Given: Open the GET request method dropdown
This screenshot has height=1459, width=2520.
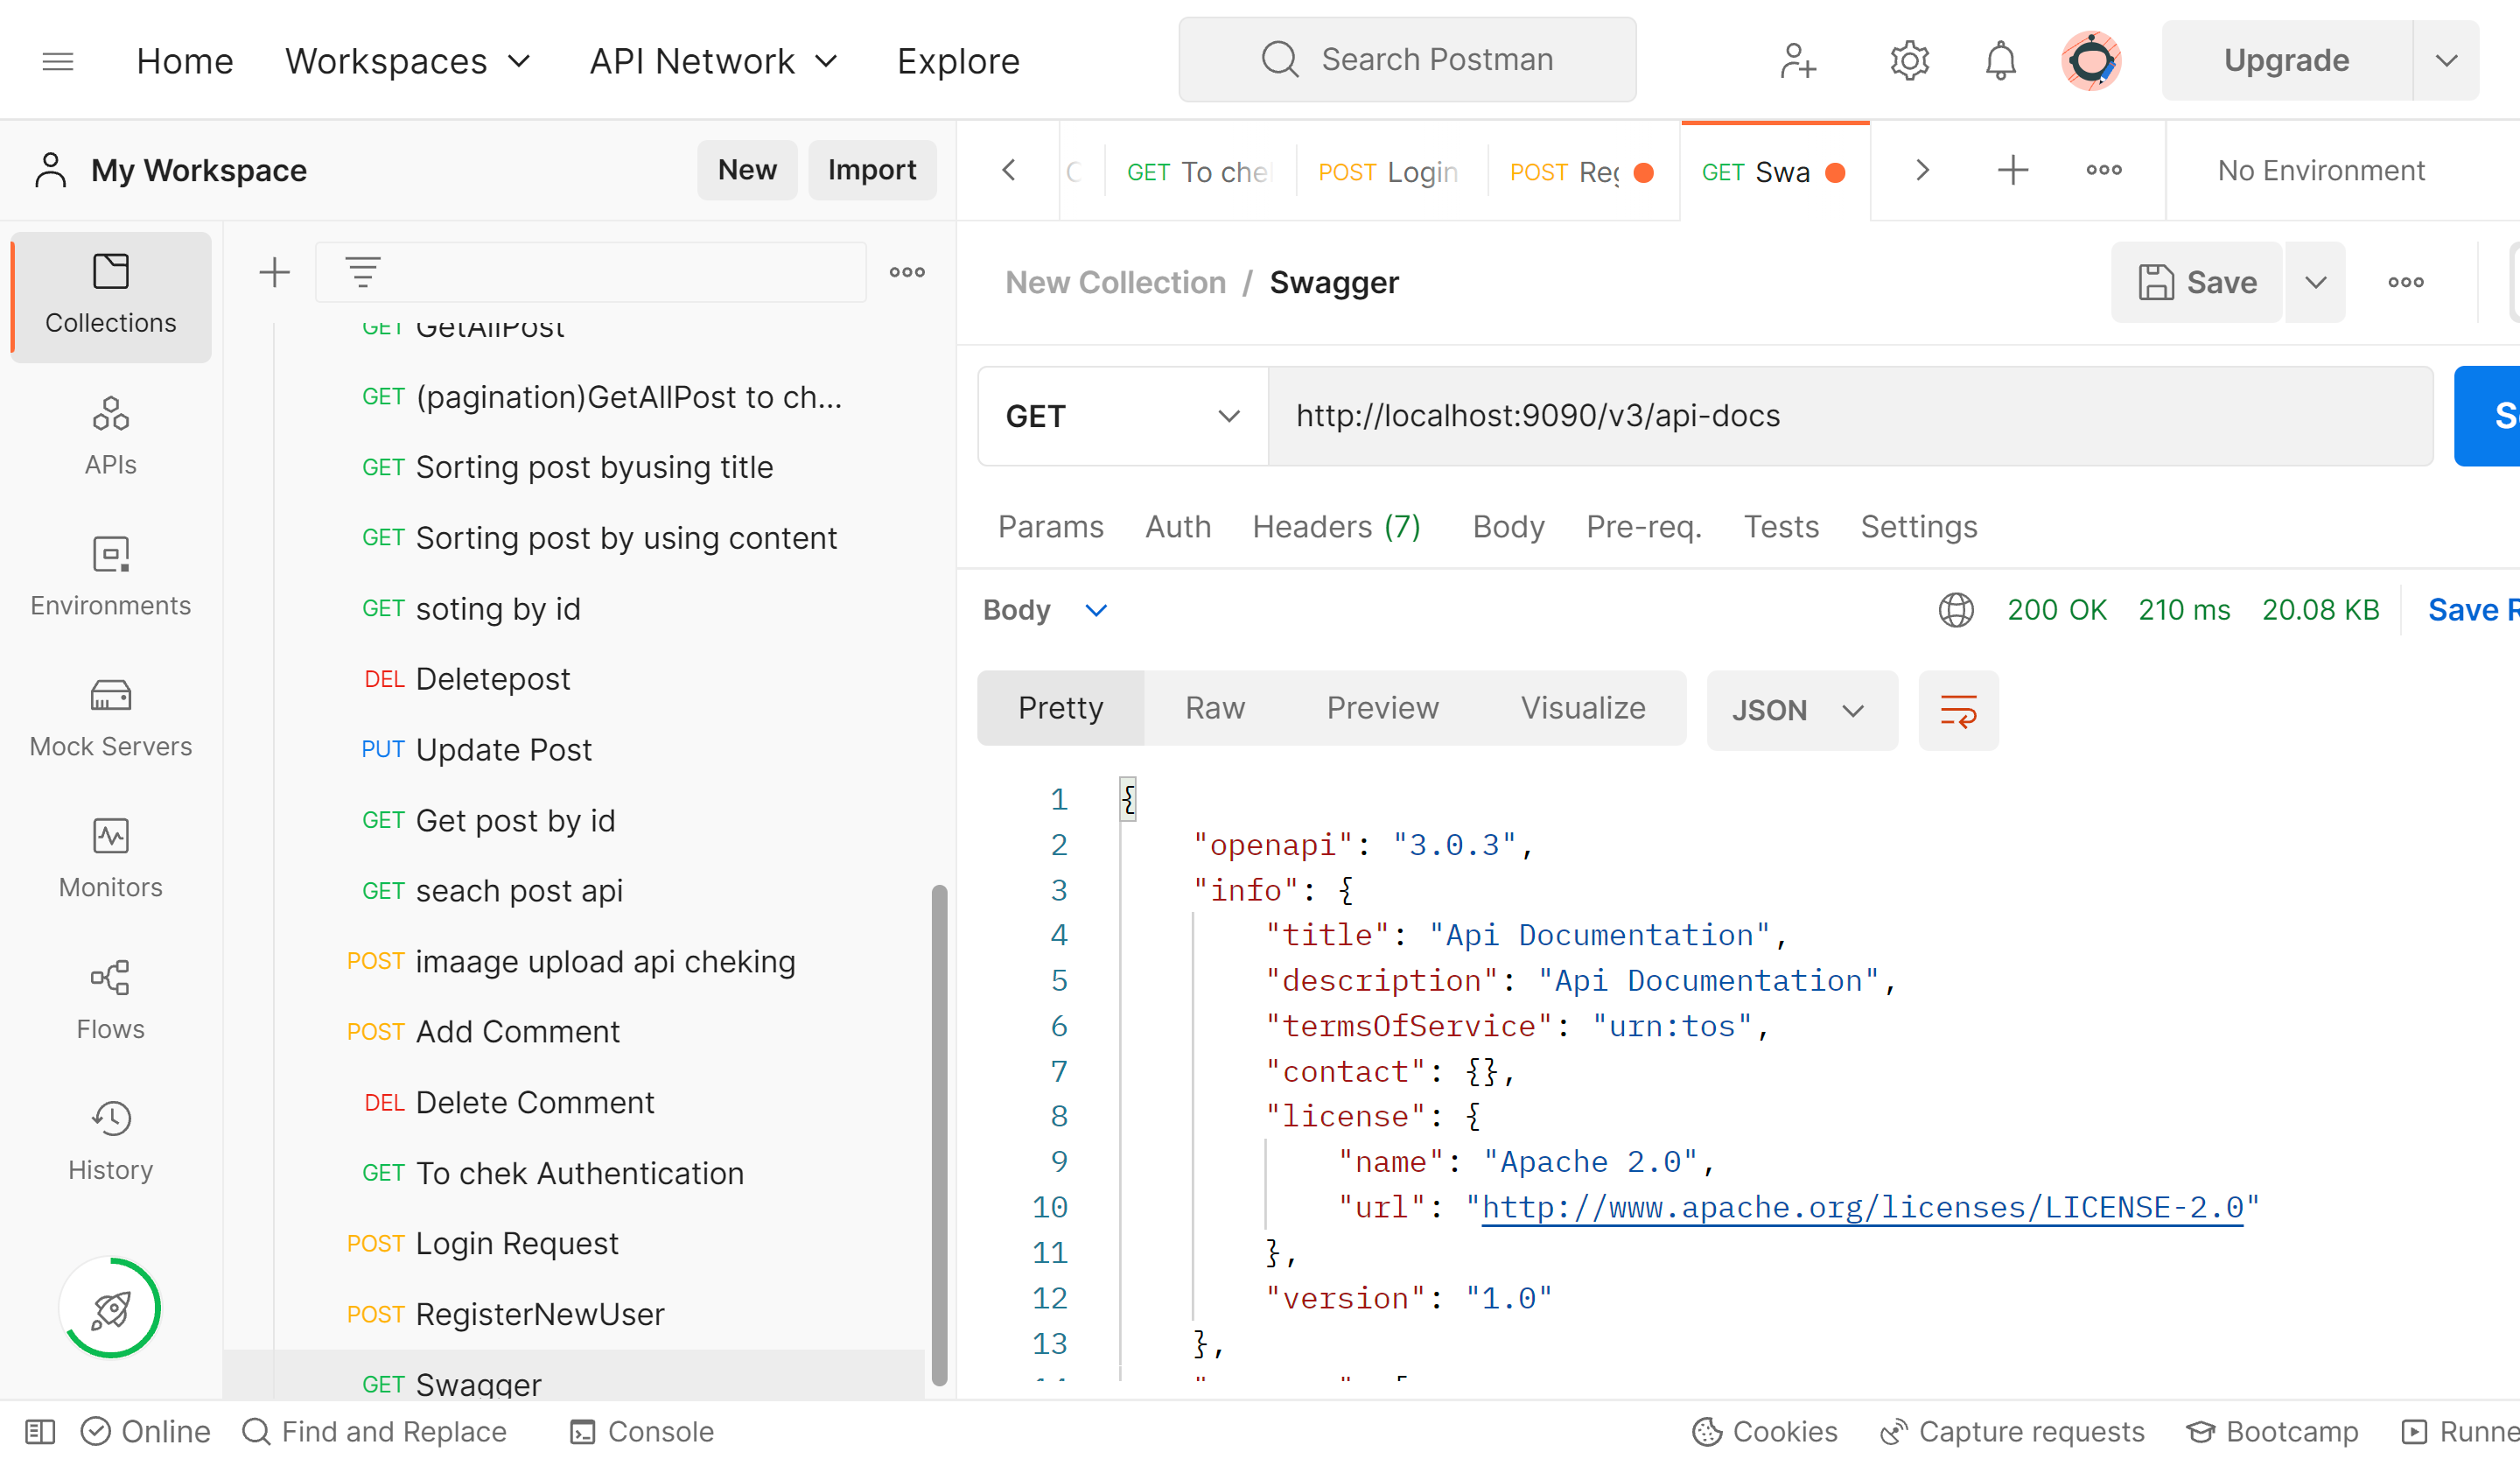Looking at the screenshot, I should (x=1122, y=416).
